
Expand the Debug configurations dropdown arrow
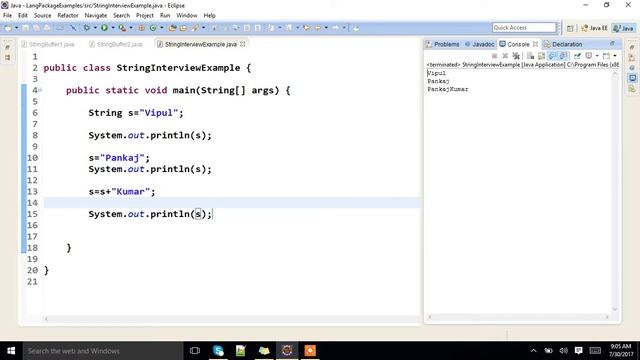(x=95, y=28)
